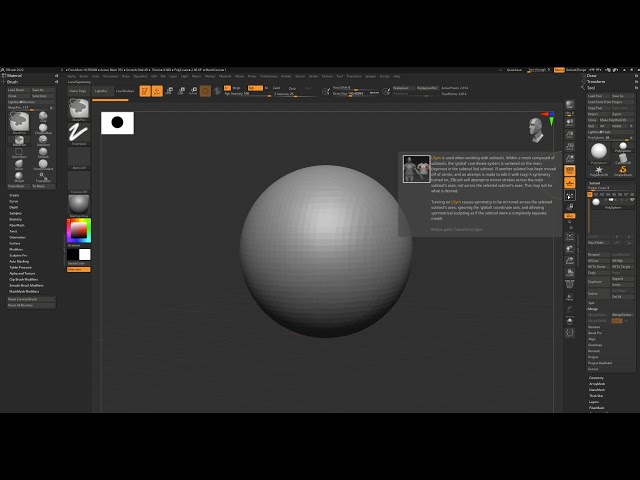
Task: Open the material sphere selector on left shelf
Action: (79, 206)
